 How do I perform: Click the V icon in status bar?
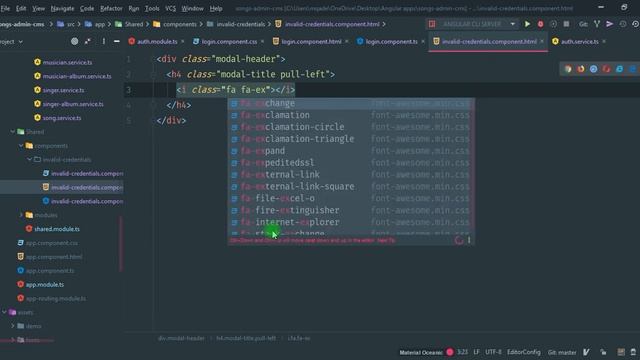586,352
